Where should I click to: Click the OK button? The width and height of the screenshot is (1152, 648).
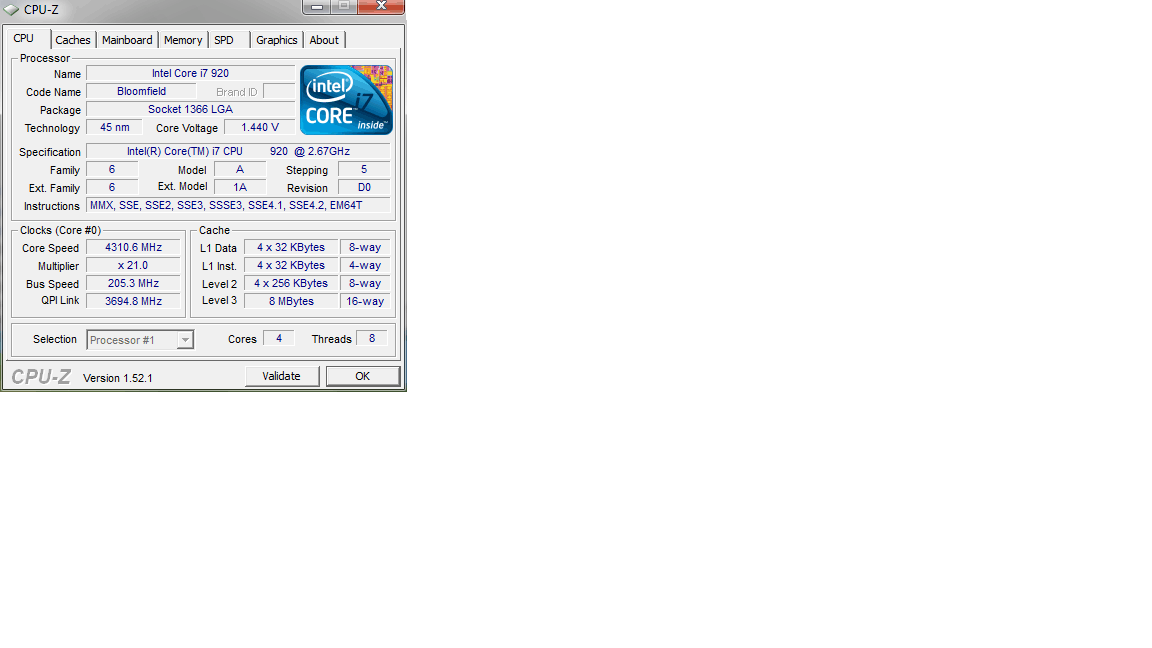[363, 376]
